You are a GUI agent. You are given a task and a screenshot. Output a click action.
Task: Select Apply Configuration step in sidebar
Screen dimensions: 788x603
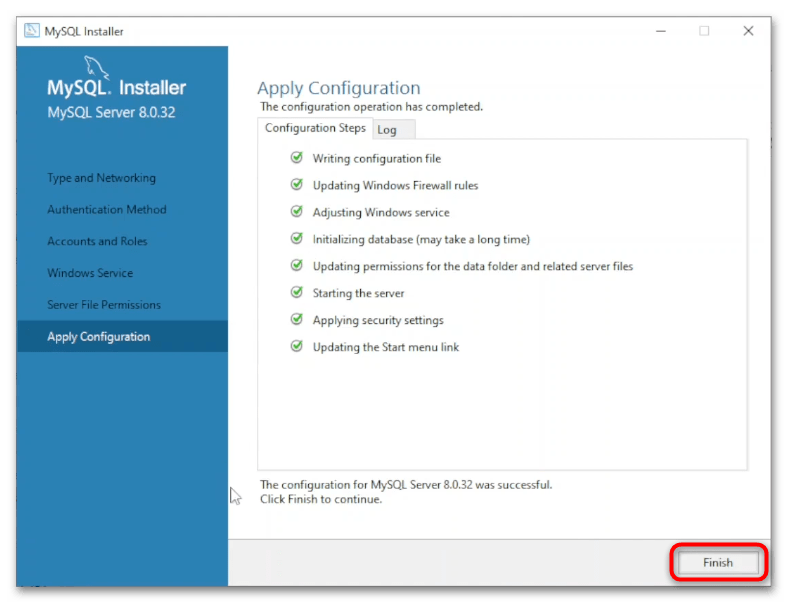pos(122,336)
